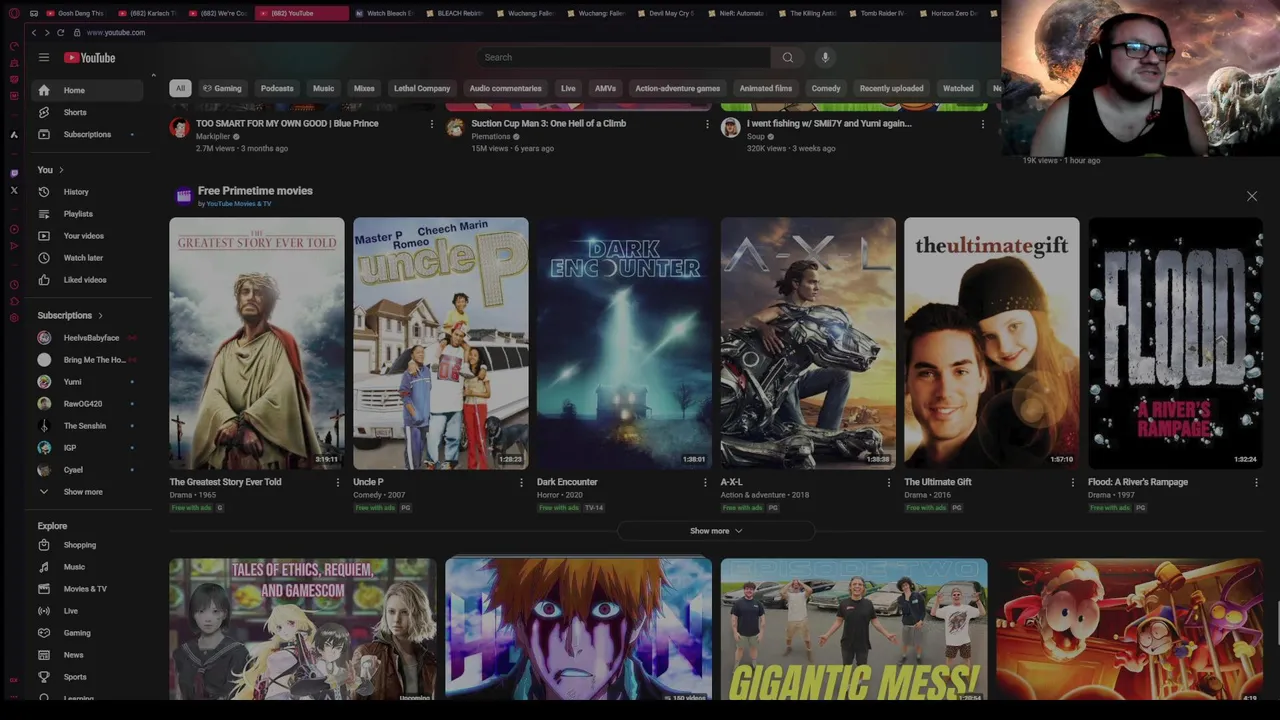Open The Greatest Story Ever Told poster
Viewport: 1280px width, 720px height.
tap(257, 343)
